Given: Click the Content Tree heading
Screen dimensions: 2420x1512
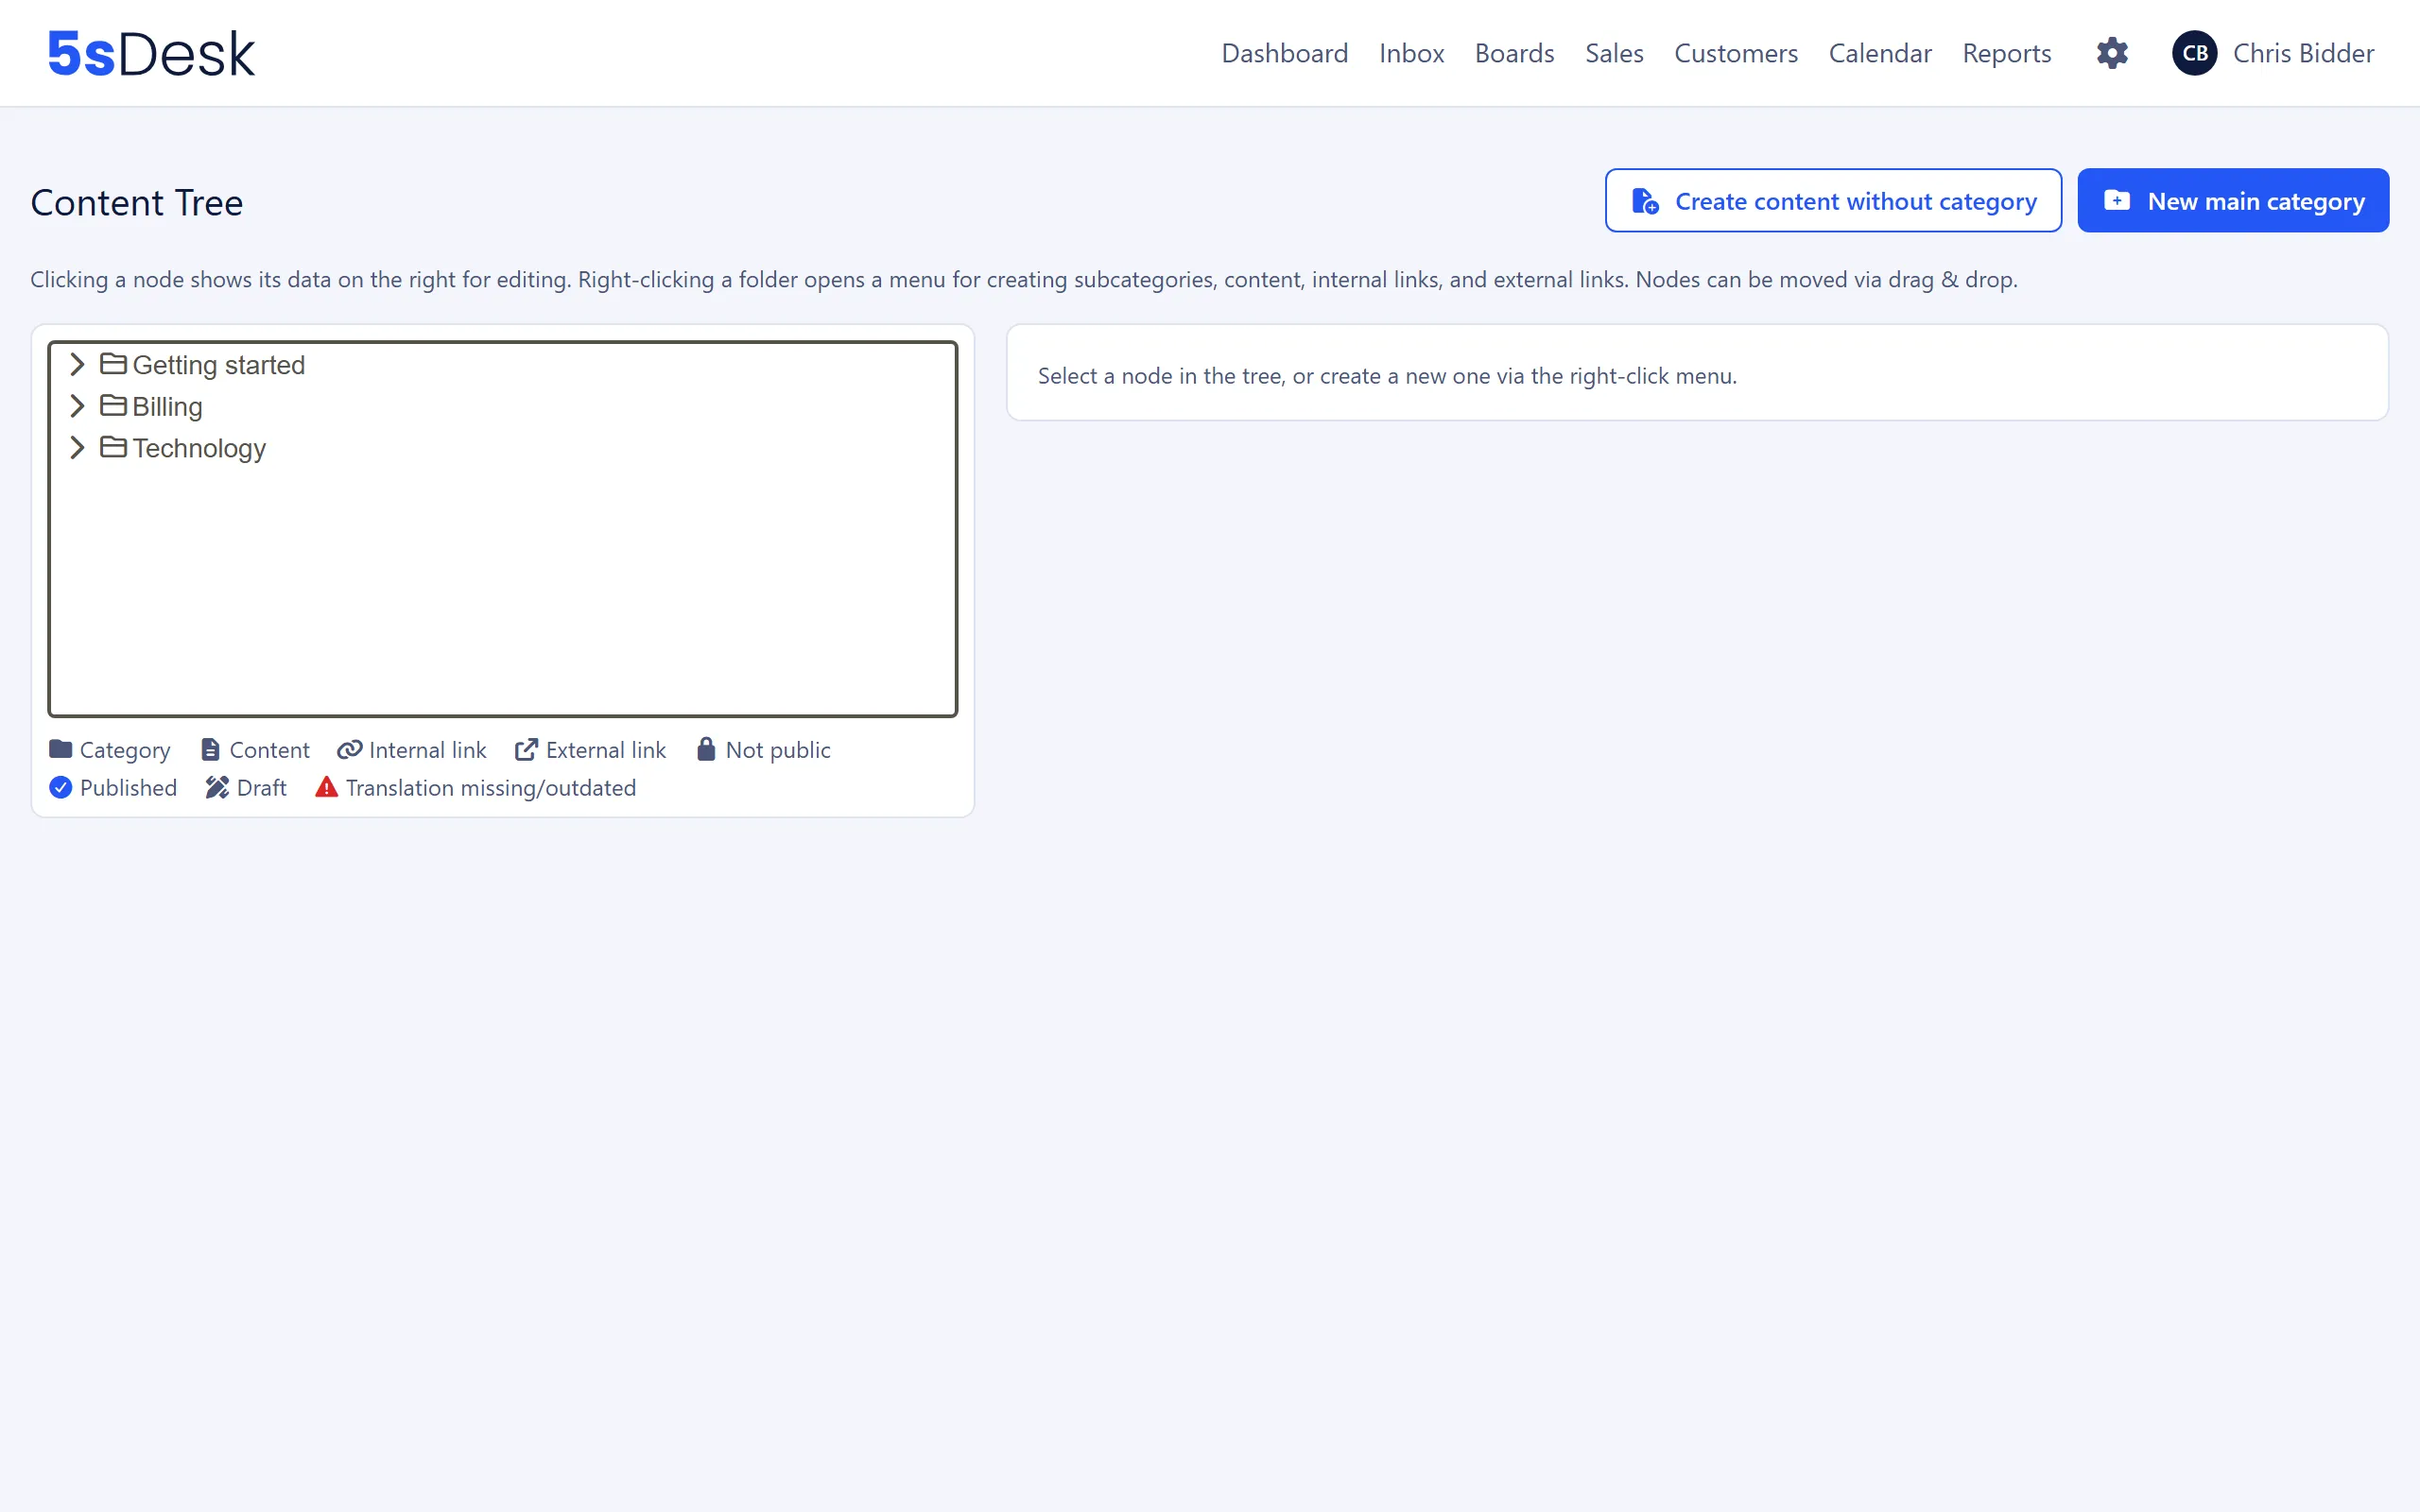Looking at the screenshot, I should click(x=137, y=203).
